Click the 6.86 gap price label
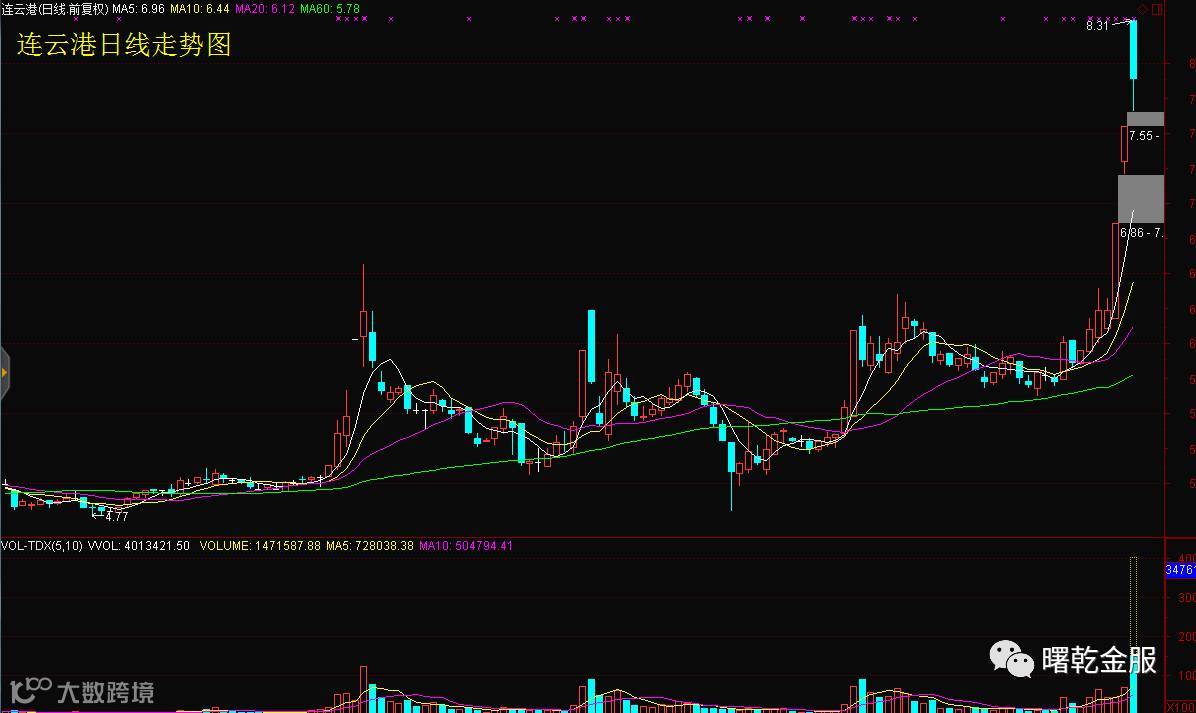The height and width of the screenshot is (713, 1196). (1140, 233)
